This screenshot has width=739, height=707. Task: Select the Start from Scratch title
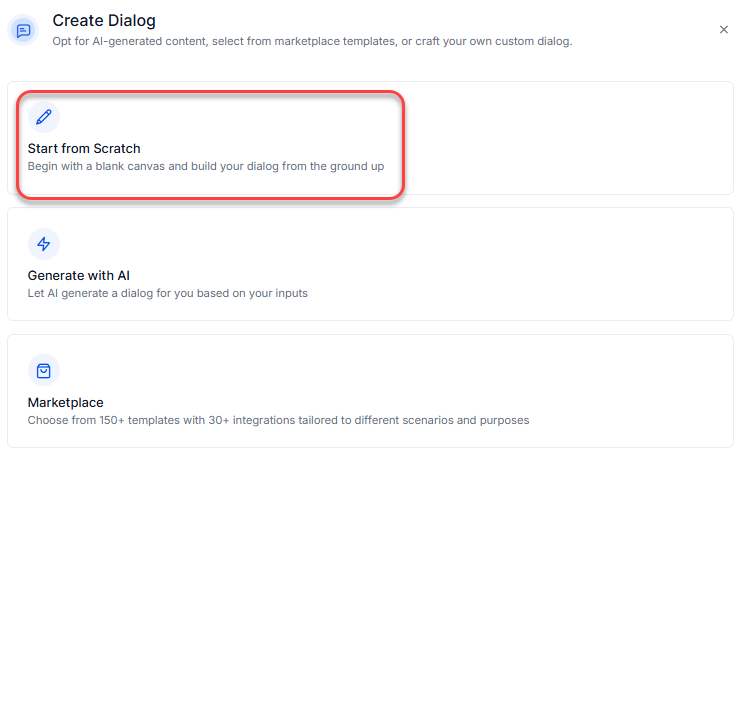[x=84, y=149]
